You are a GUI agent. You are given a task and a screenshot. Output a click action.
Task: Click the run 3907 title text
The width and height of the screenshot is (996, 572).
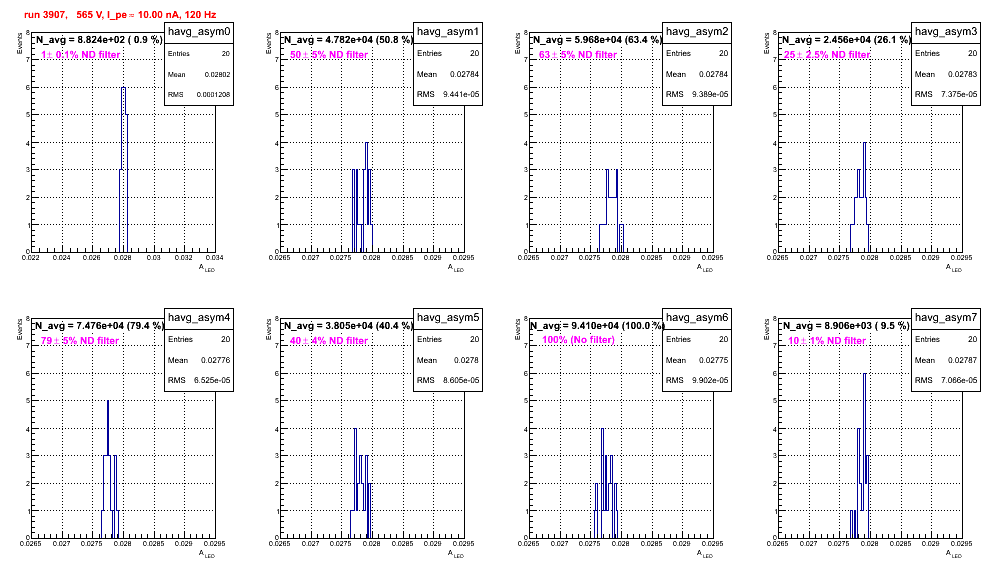coord(119,15)
